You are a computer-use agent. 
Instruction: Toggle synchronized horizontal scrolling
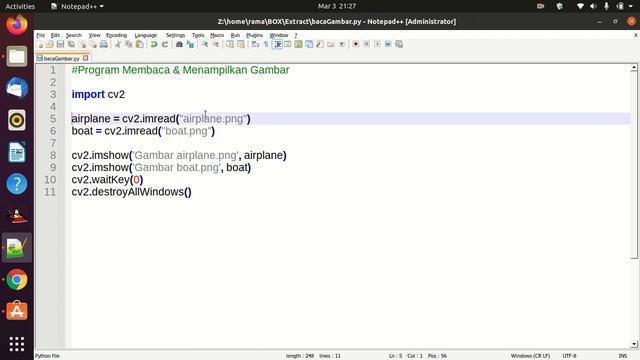click(240, 44)
